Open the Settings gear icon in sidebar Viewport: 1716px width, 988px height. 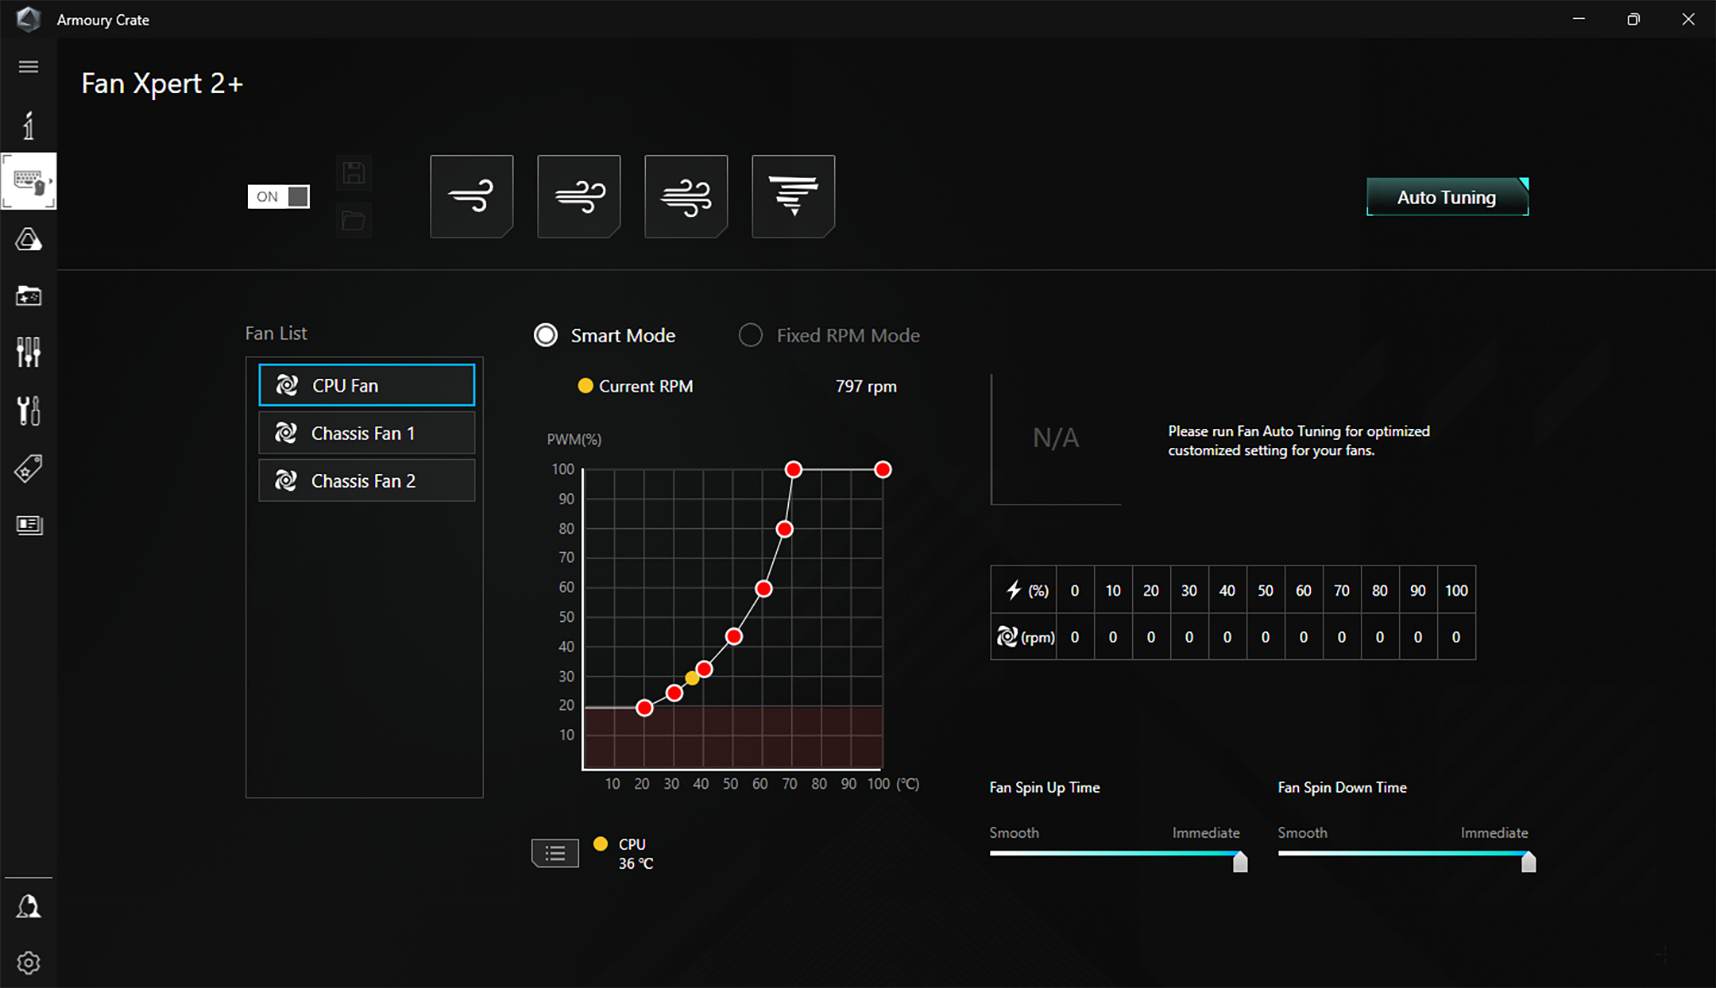pos(28,962)
